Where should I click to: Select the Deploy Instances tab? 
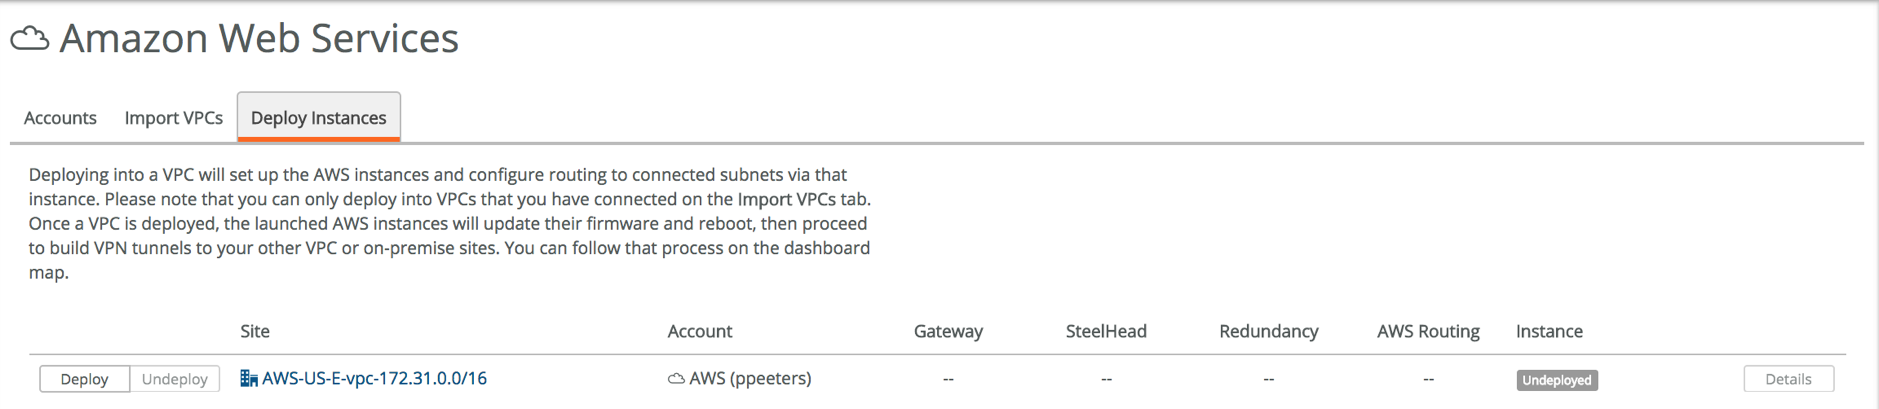(318, 118)
